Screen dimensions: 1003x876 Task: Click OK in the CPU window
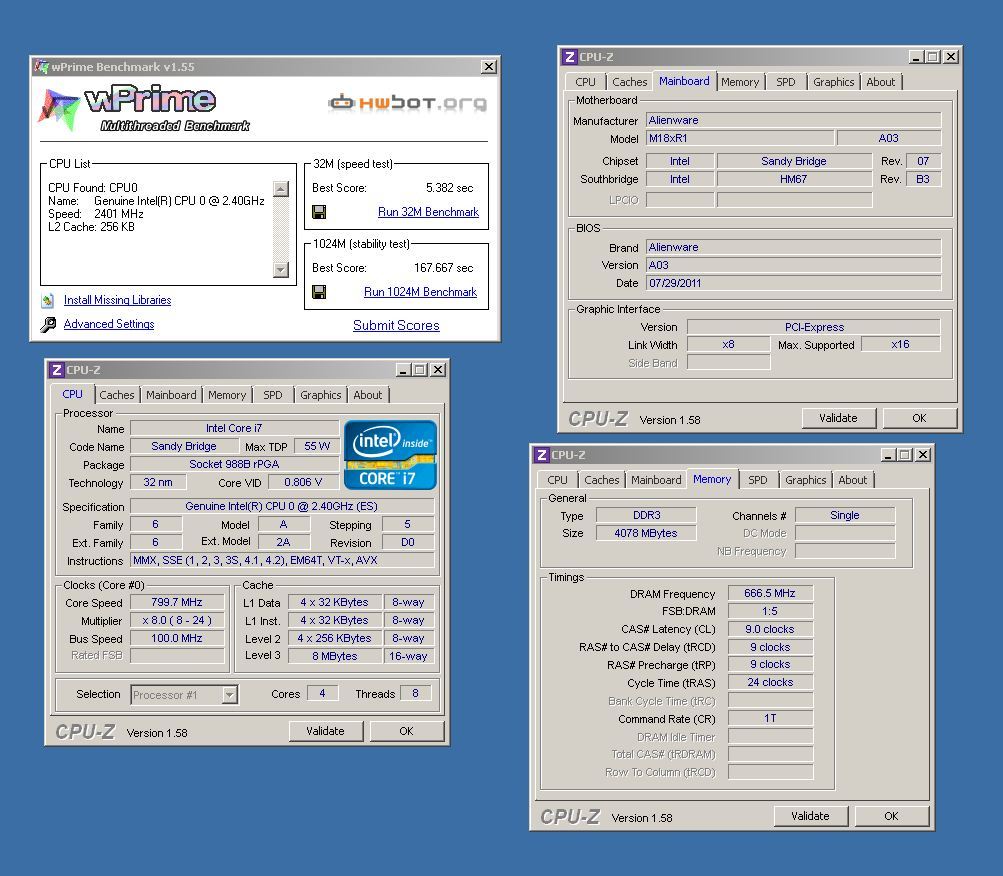pyautogui.click(x=406, y=731)
